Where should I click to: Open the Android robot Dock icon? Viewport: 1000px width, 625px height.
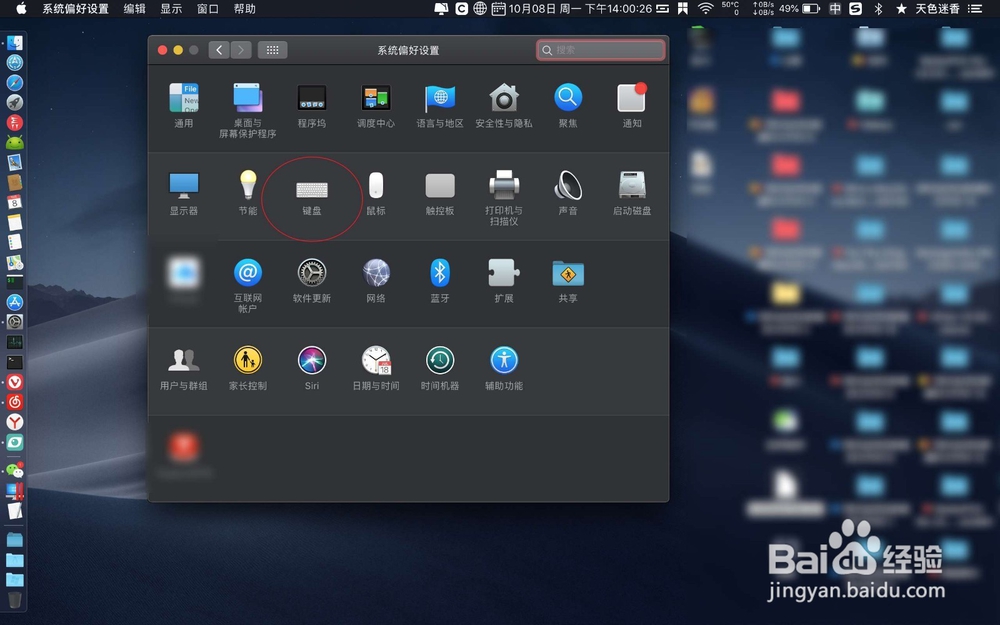pos(15,142)
